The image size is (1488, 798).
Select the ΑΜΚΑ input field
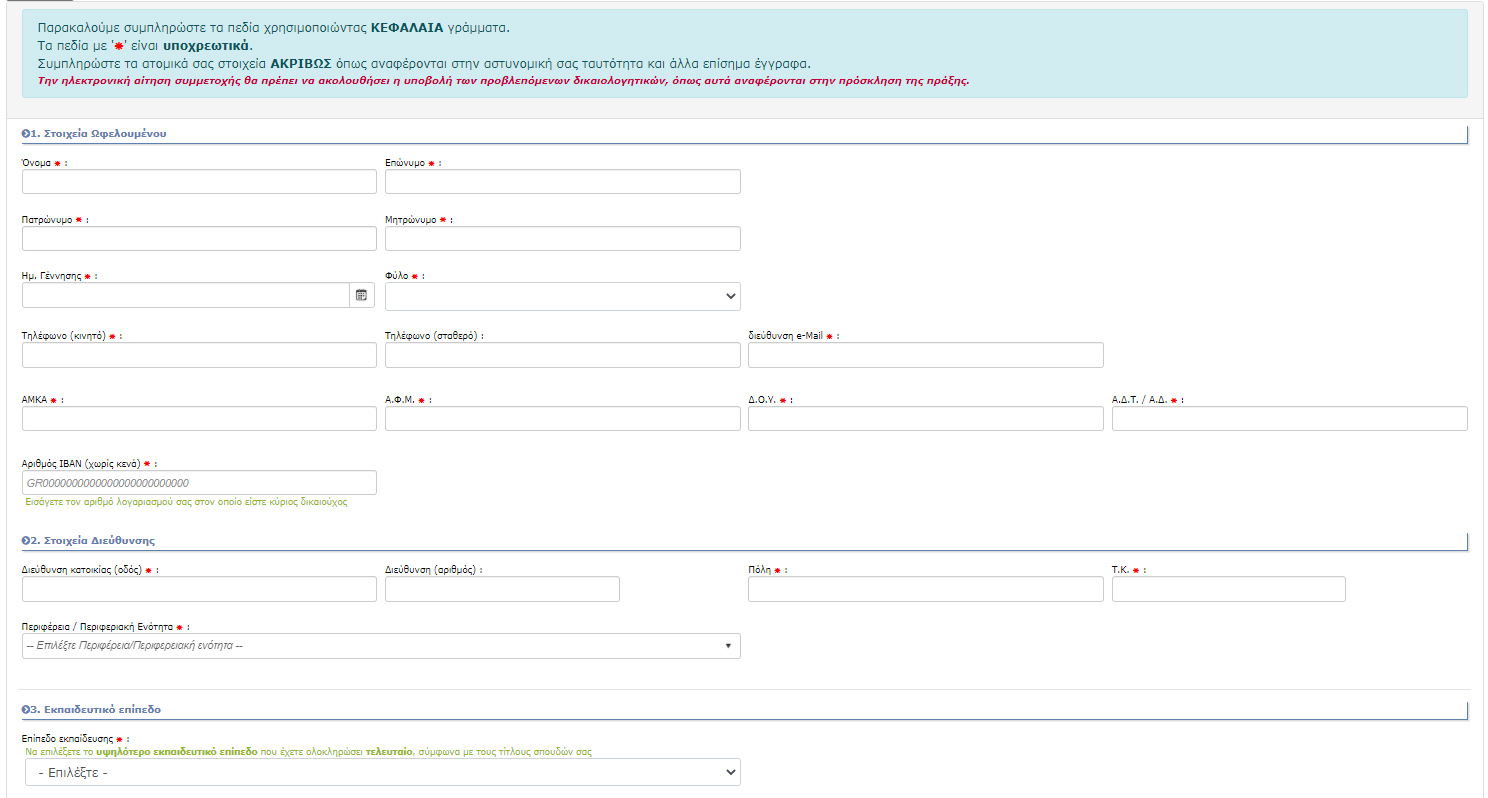click(x=199, y=419)
